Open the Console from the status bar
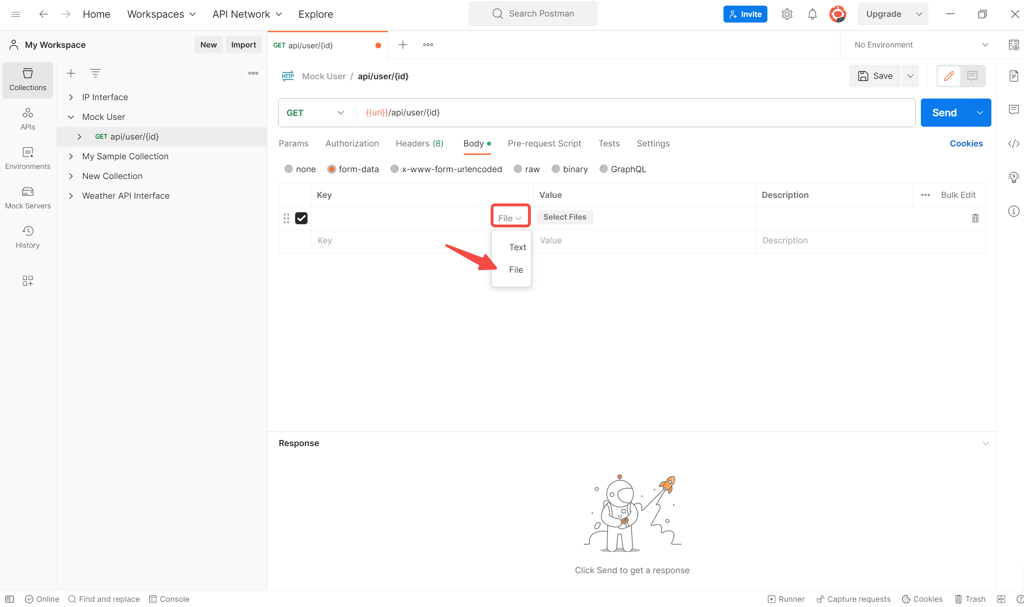The width and height of the screenshot is (1024, 607). [x=169, y=598]
